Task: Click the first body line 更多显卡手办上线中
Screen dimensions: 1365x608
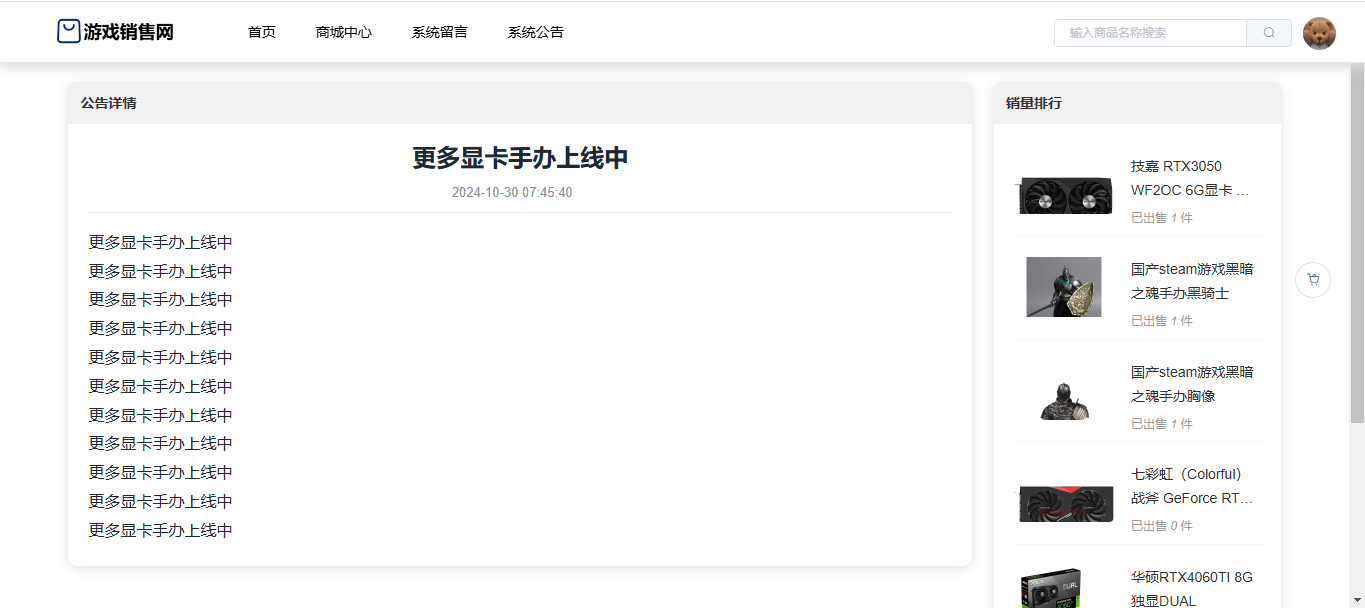Action: pos(161,243)
